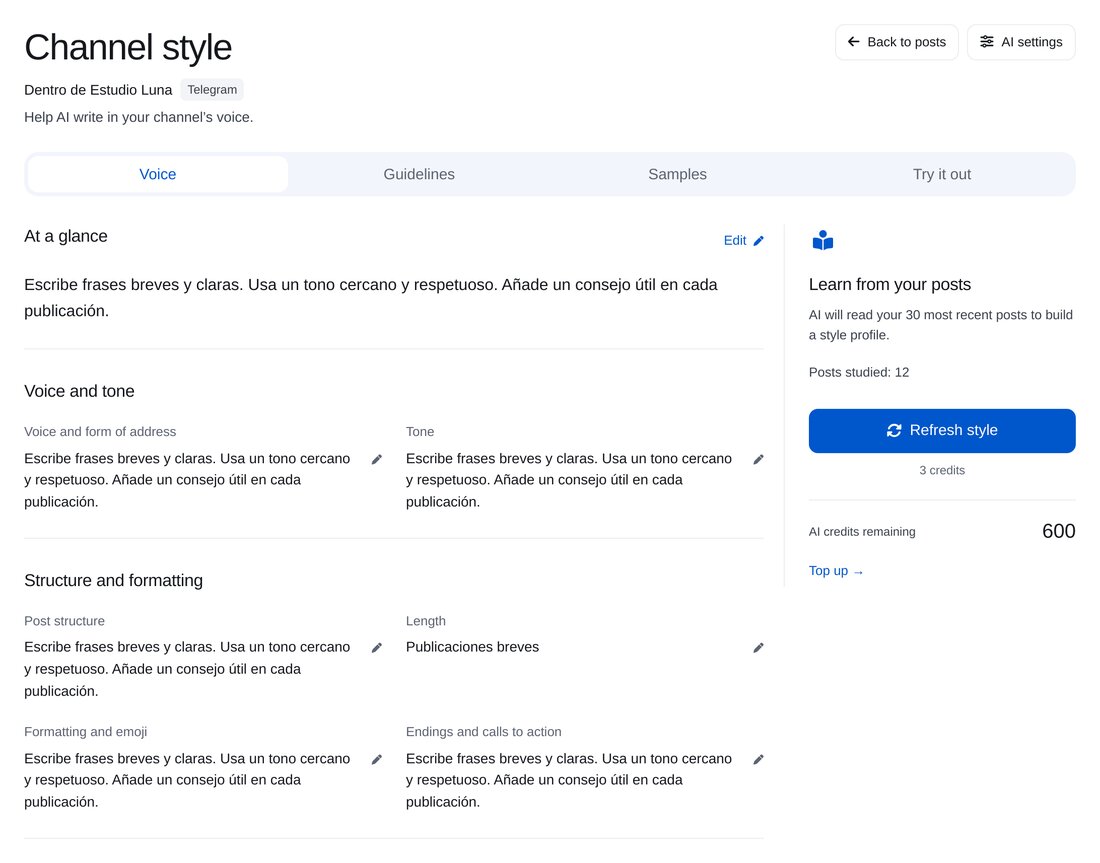
Task: Click the Voice and tone heading
Action: tap(79, 391)
